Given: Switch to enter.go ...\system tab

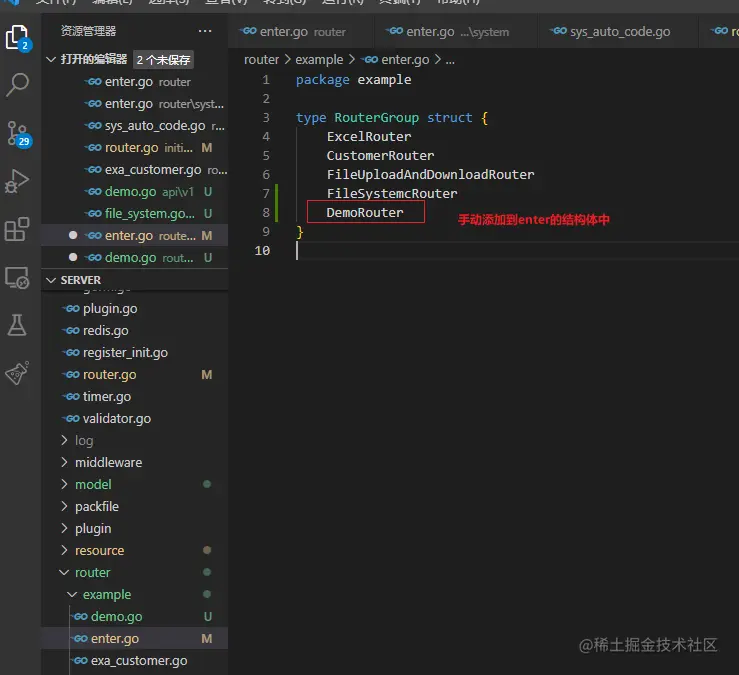Looking at the screenshot, I should pyautogui.click(x=456, y=32).
